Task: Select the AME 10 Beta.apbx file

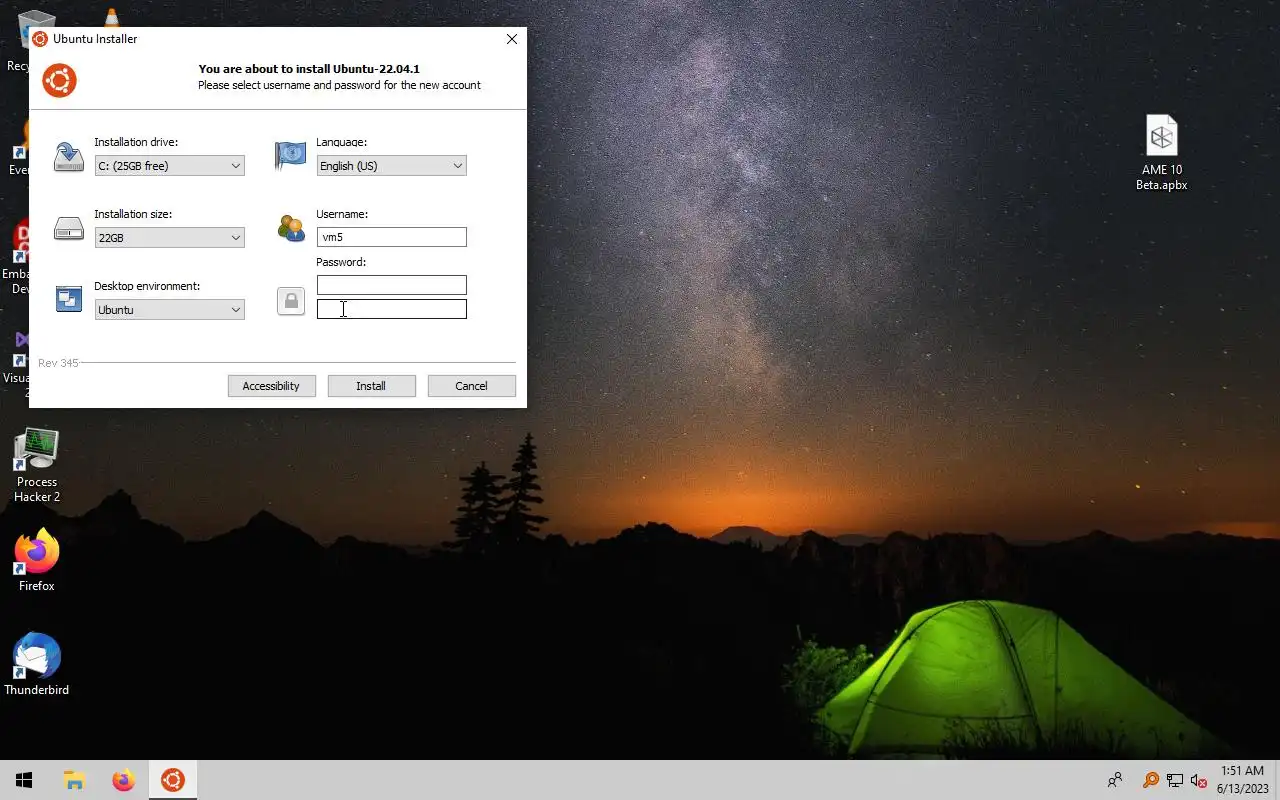Action: coord(1161,153)
